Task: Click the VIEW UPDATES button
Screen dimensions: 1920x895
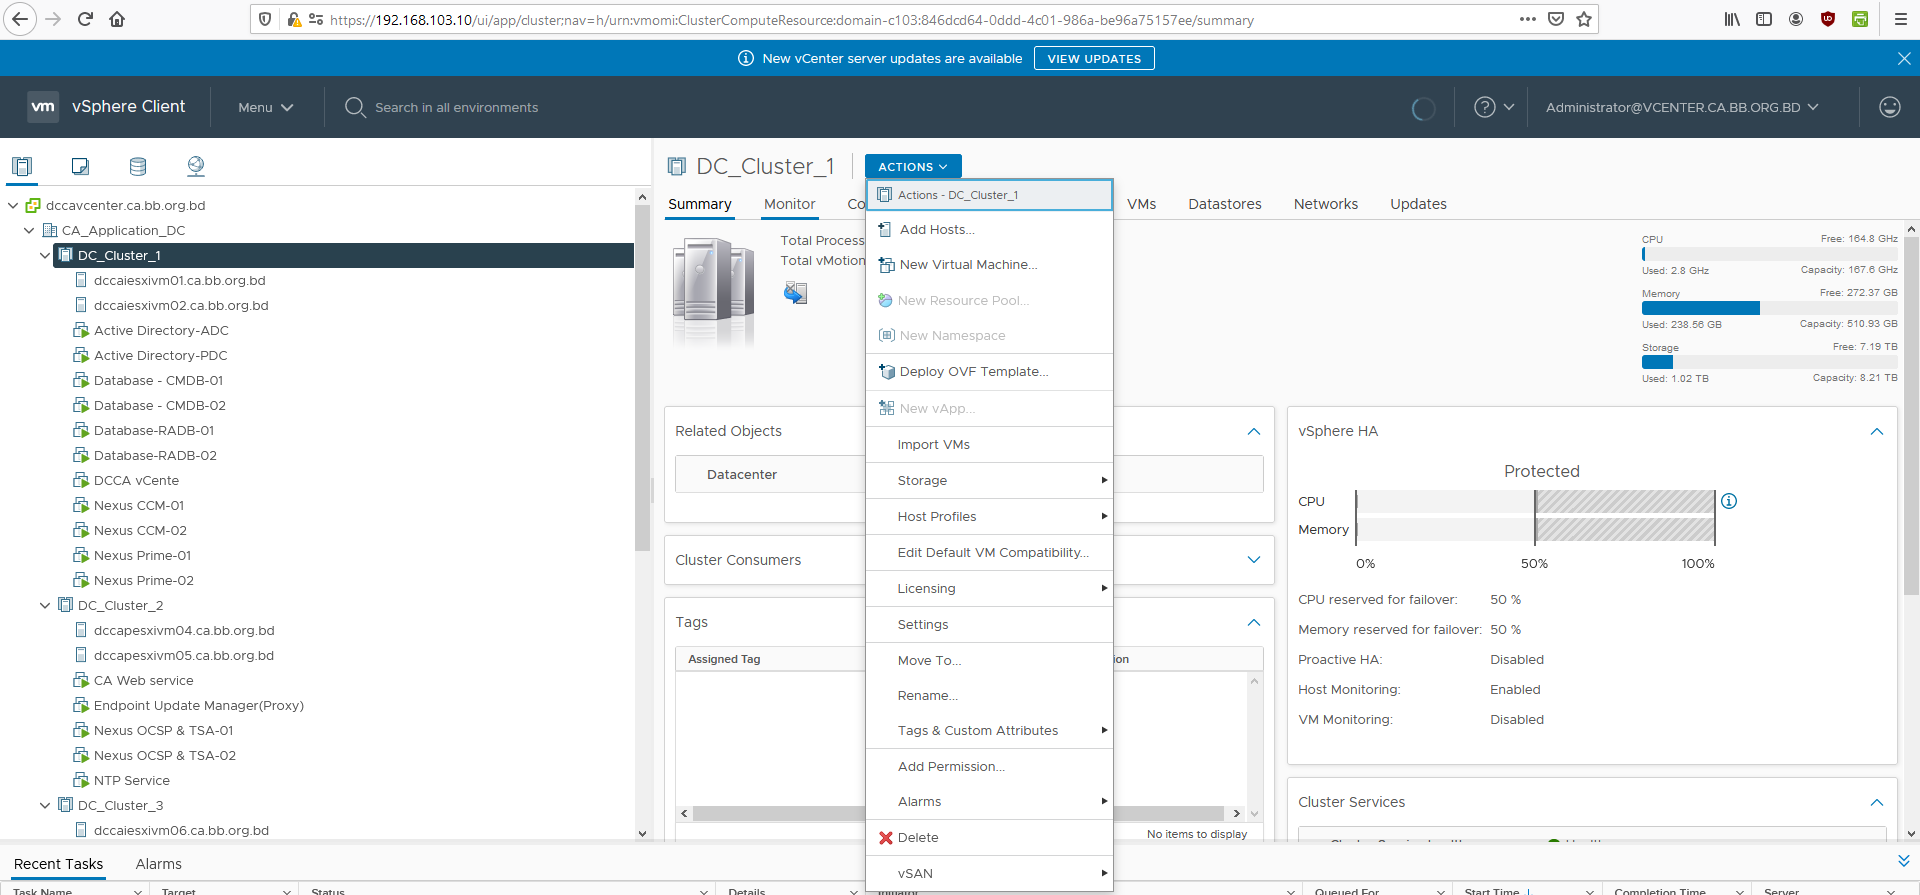Action: [x=1094, y=59]
